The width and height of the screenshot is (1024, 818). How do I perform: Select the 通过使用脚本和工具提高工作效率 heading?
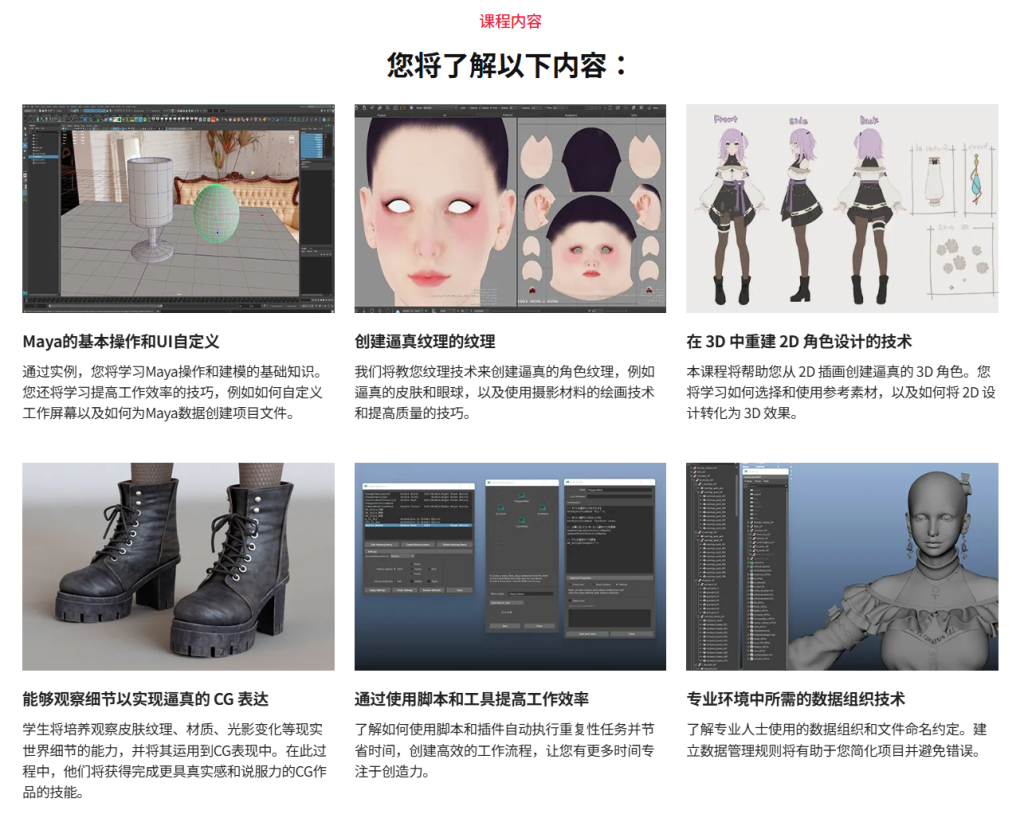[471, 699]
